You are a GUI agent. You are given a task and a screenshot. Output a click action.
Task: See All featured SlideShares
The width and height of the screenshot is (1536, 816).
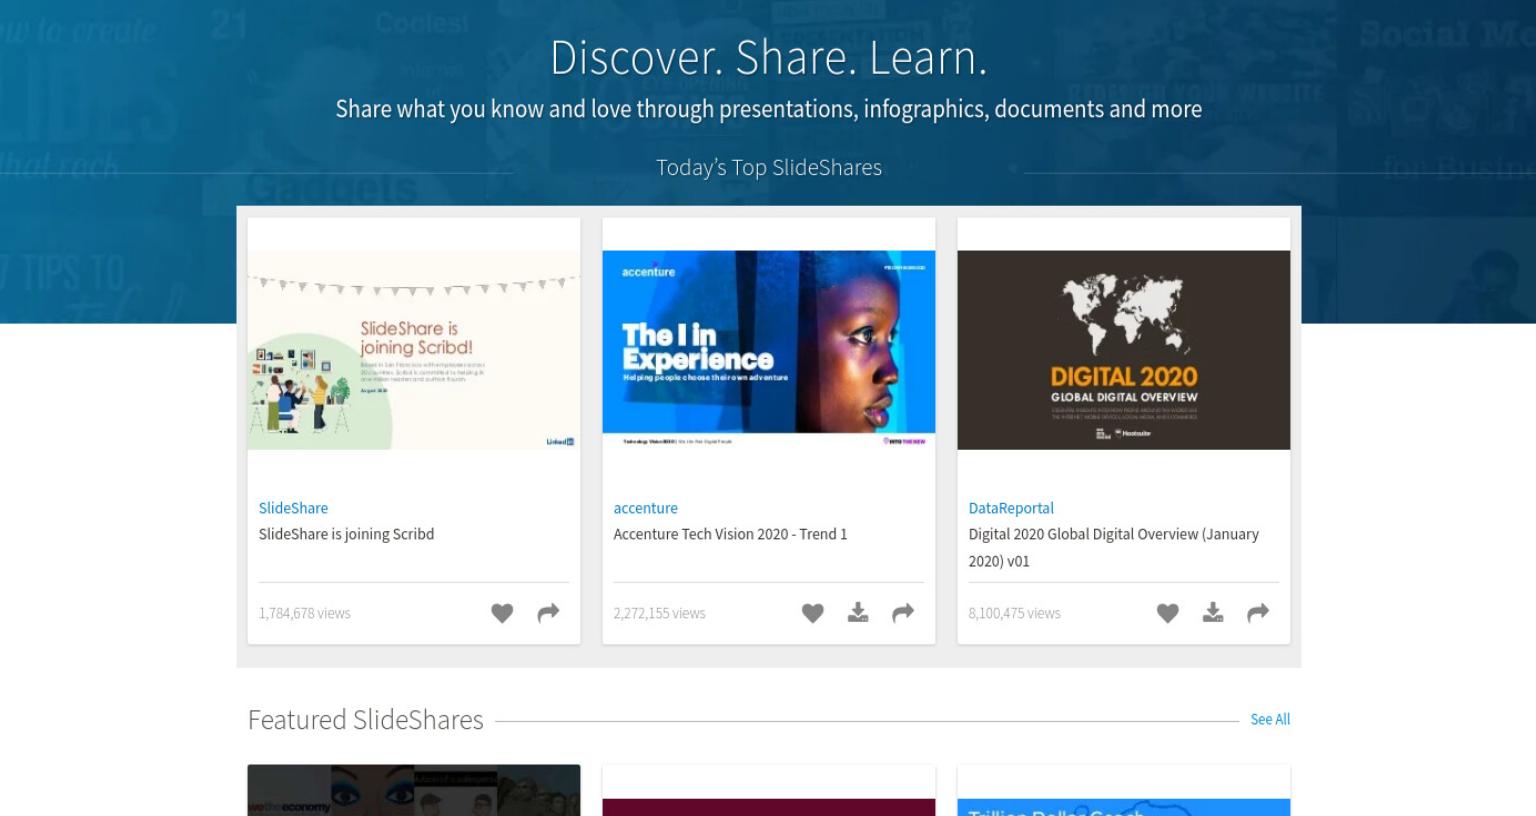[1270, 719]
